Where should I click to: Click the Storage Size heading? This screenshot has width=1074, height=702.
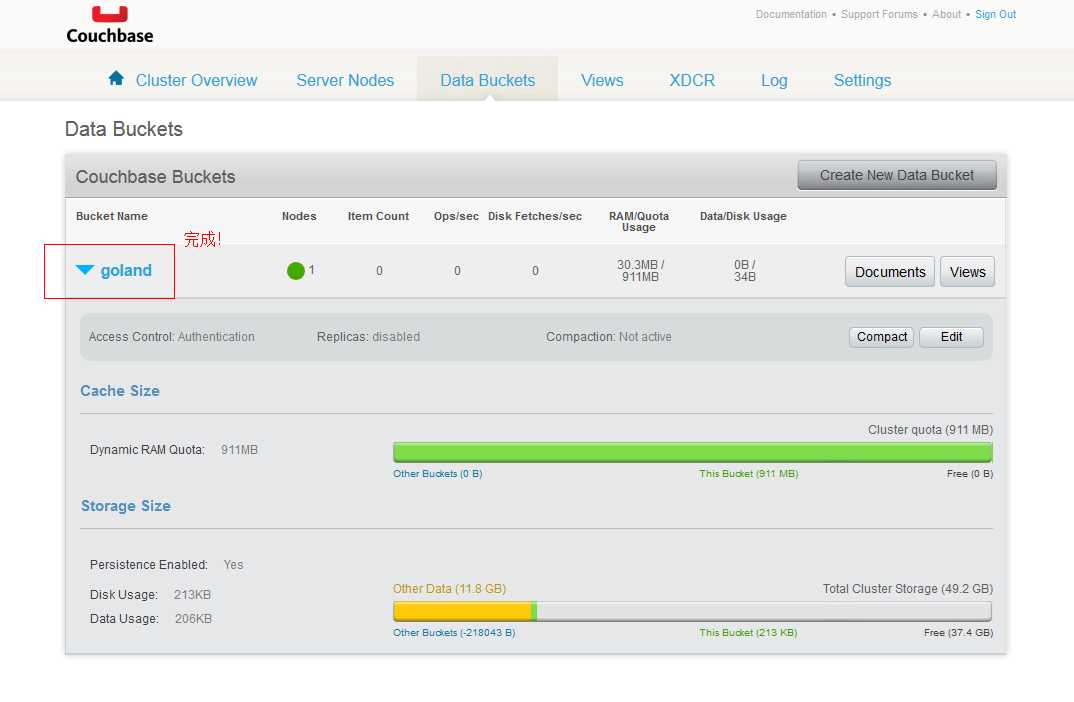pyautogui.click(x=126, y=506)
